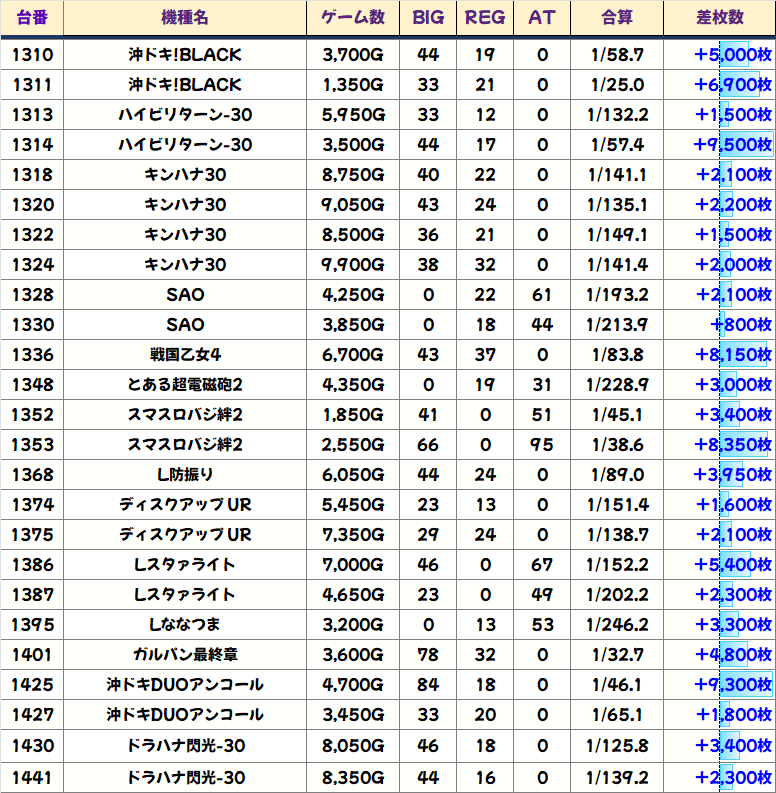This screenshot has height=793, width=776.
Task: Click the 機種名 column header
Action: pyautogui.click(x=185, y=18)
